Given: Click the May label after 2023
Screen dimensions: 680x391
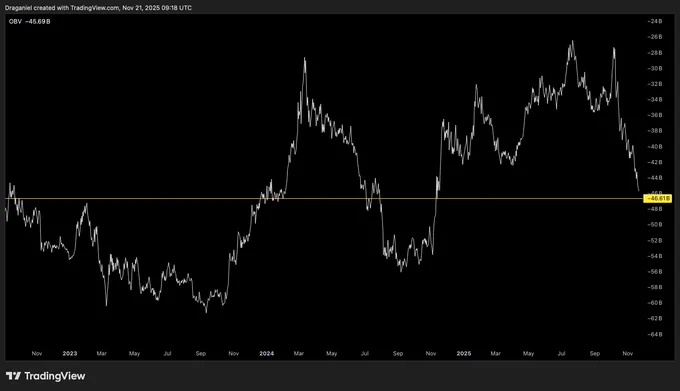Looking at the screenshot, I should (x=134, y=353).
